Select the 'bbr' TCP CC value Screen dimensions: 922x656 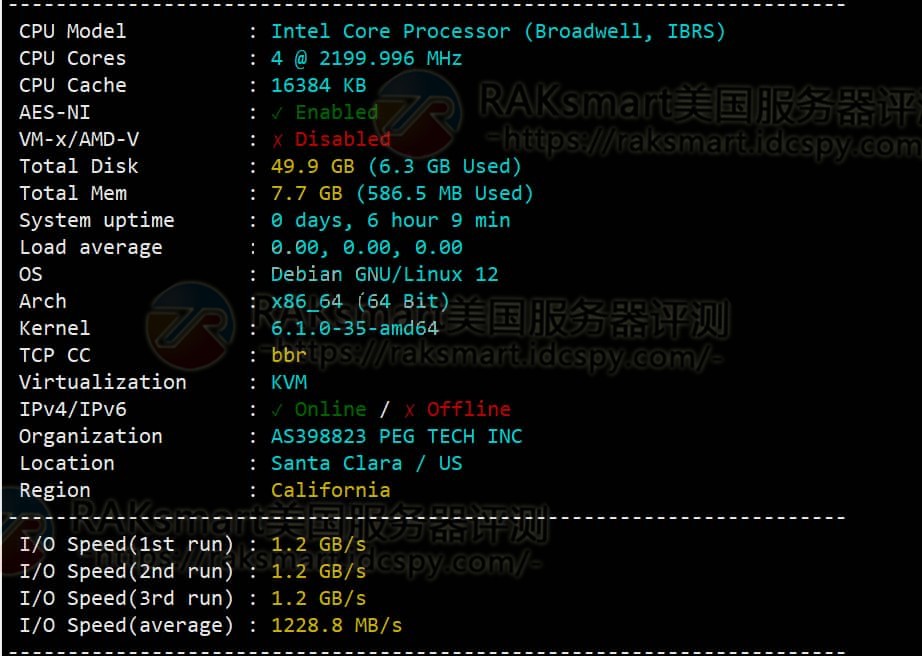[x=289, y=355]
